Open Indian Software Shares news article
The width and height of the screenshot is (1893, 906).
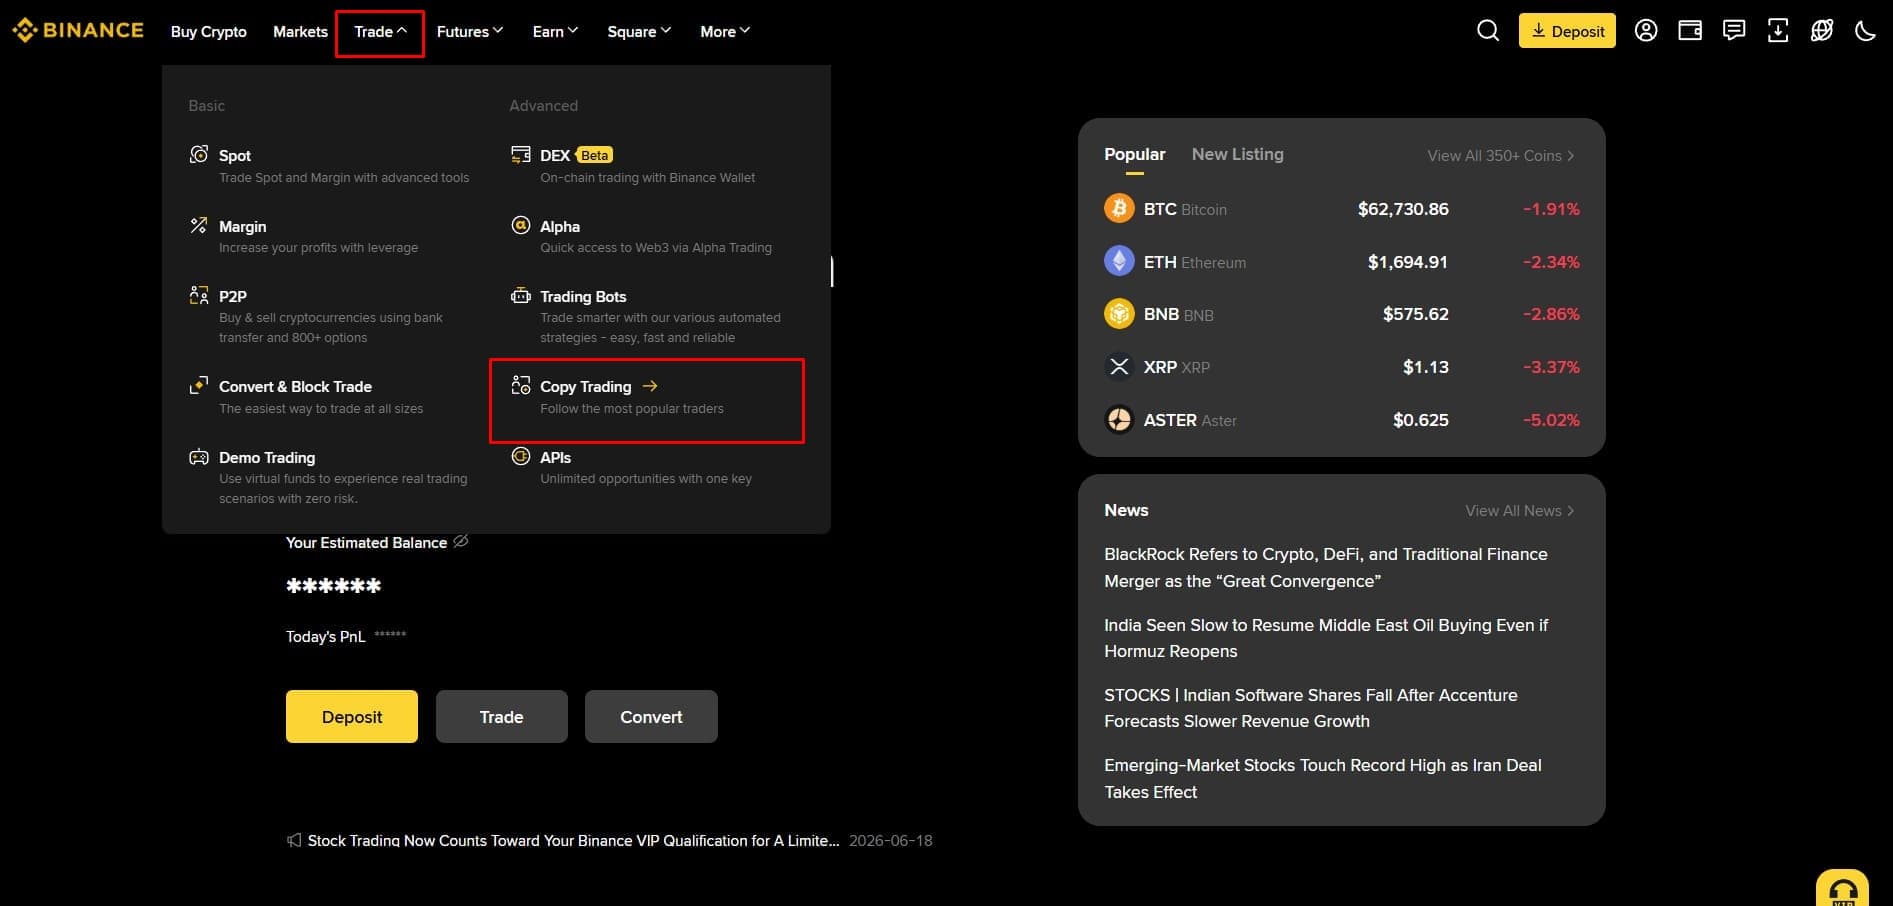[x=1310, y=708]
